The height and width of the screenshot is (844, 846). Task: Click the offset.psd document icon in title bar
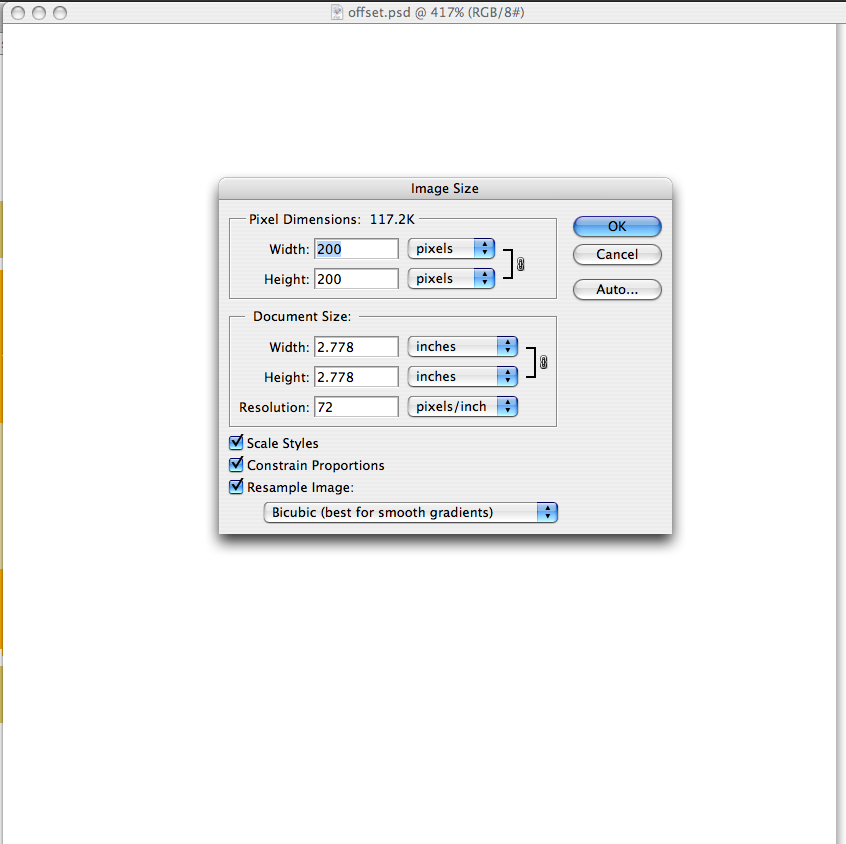(x=339, y=13)
